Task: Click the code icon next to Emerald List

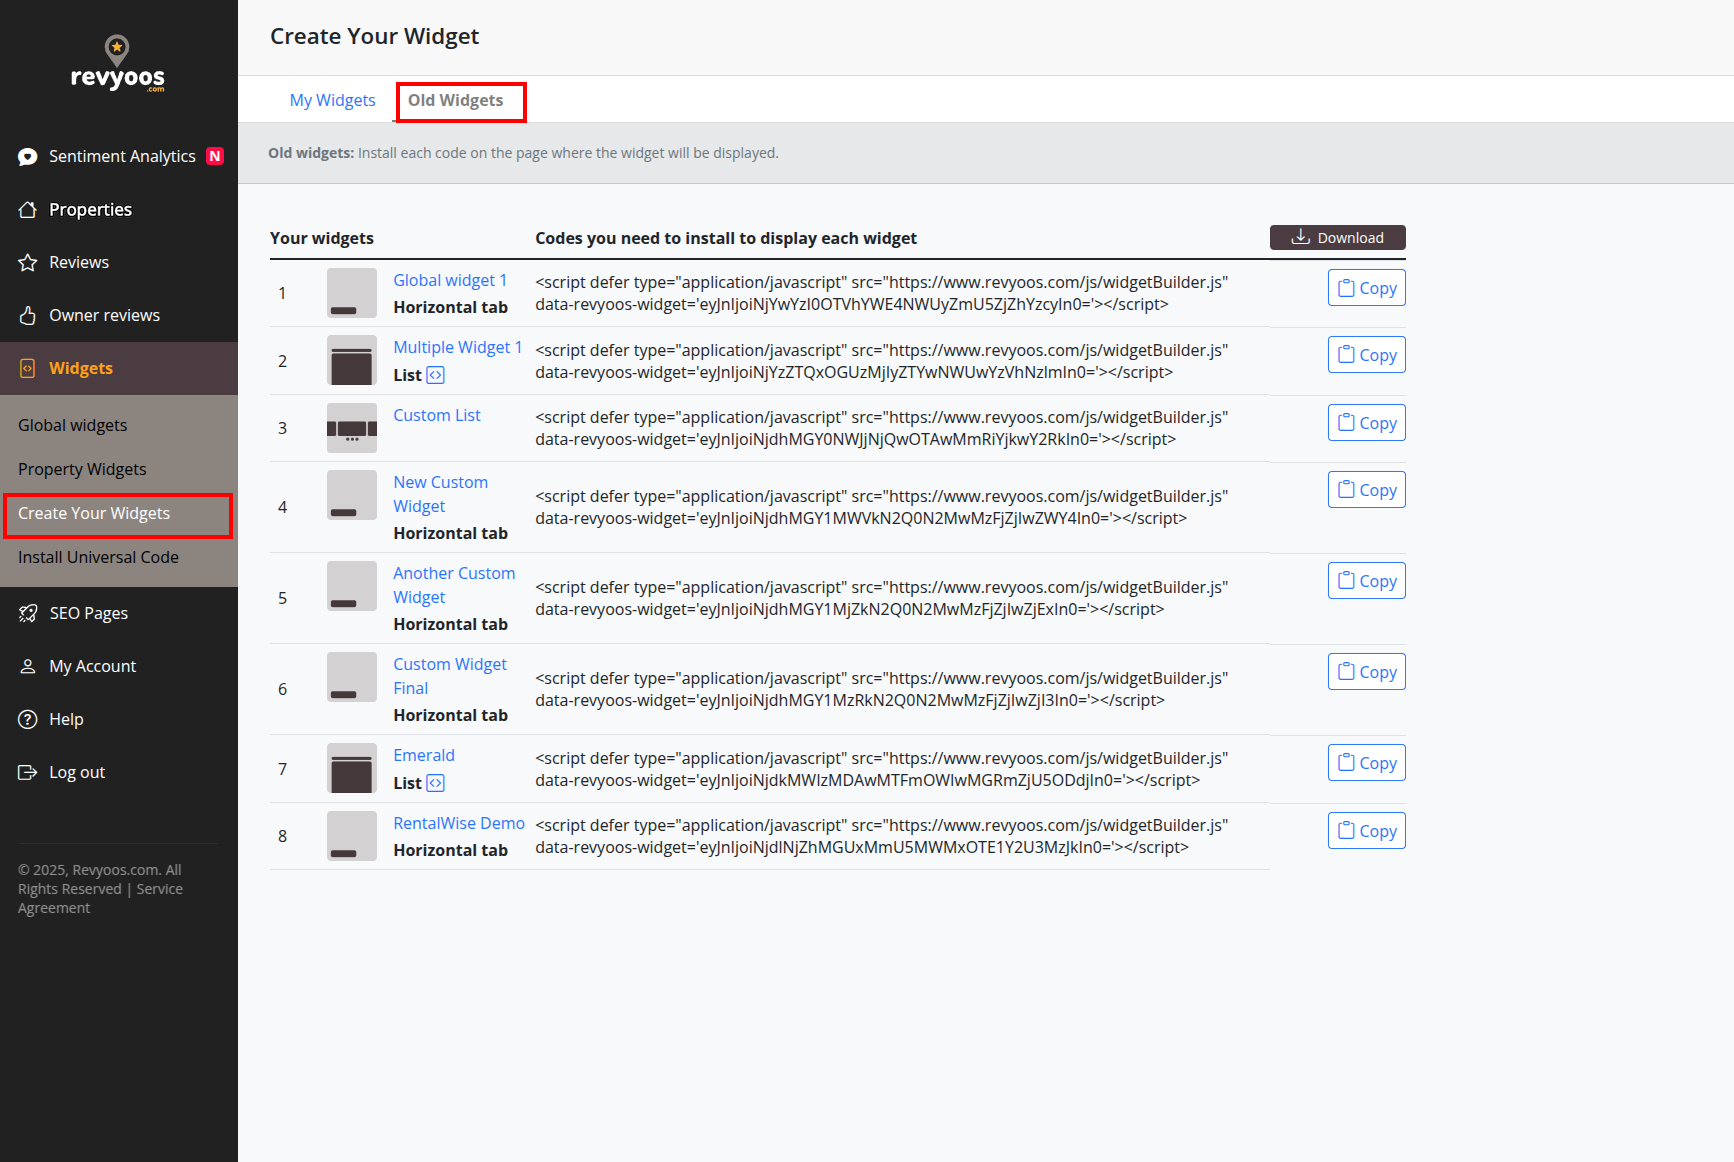Action: pyautogui.click(x=436, y=783)
